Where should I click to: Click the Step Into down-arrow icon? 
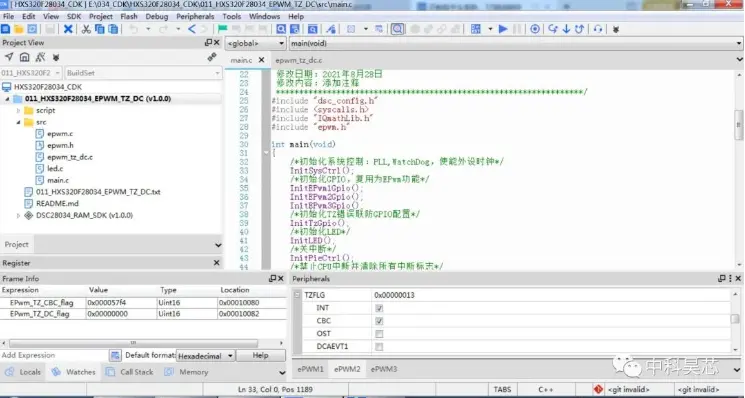566,29
